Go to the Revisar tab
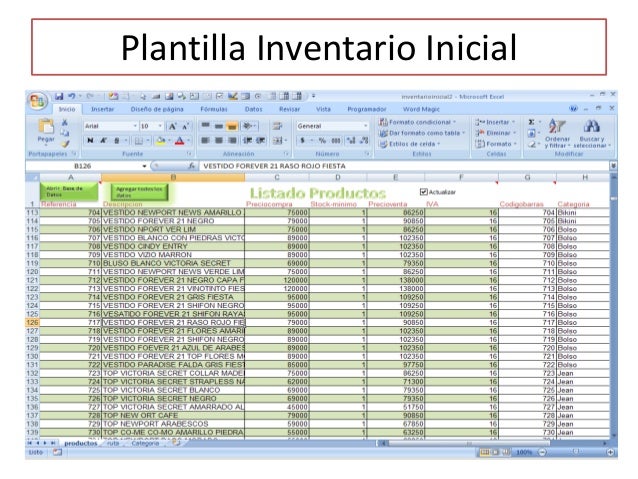The width and height of the screenshot is (638, 479). click(289, 109)
